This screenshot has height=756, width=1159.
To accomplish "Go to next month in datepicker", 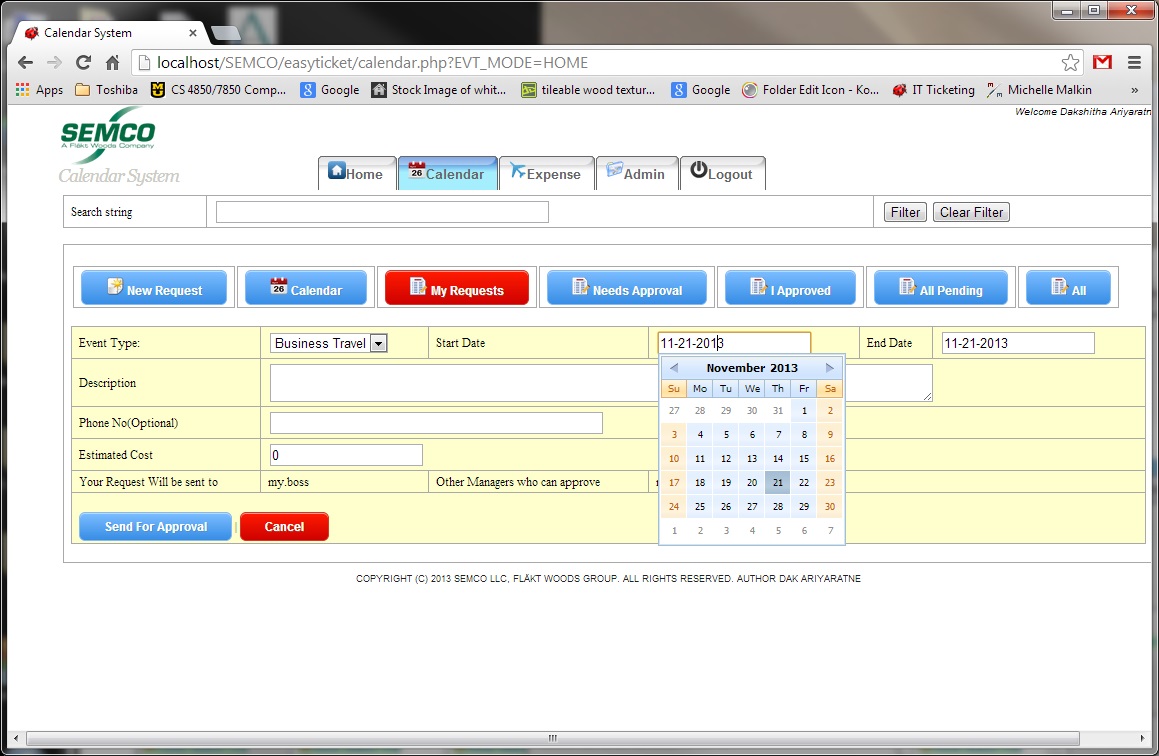I will [830, 368].
